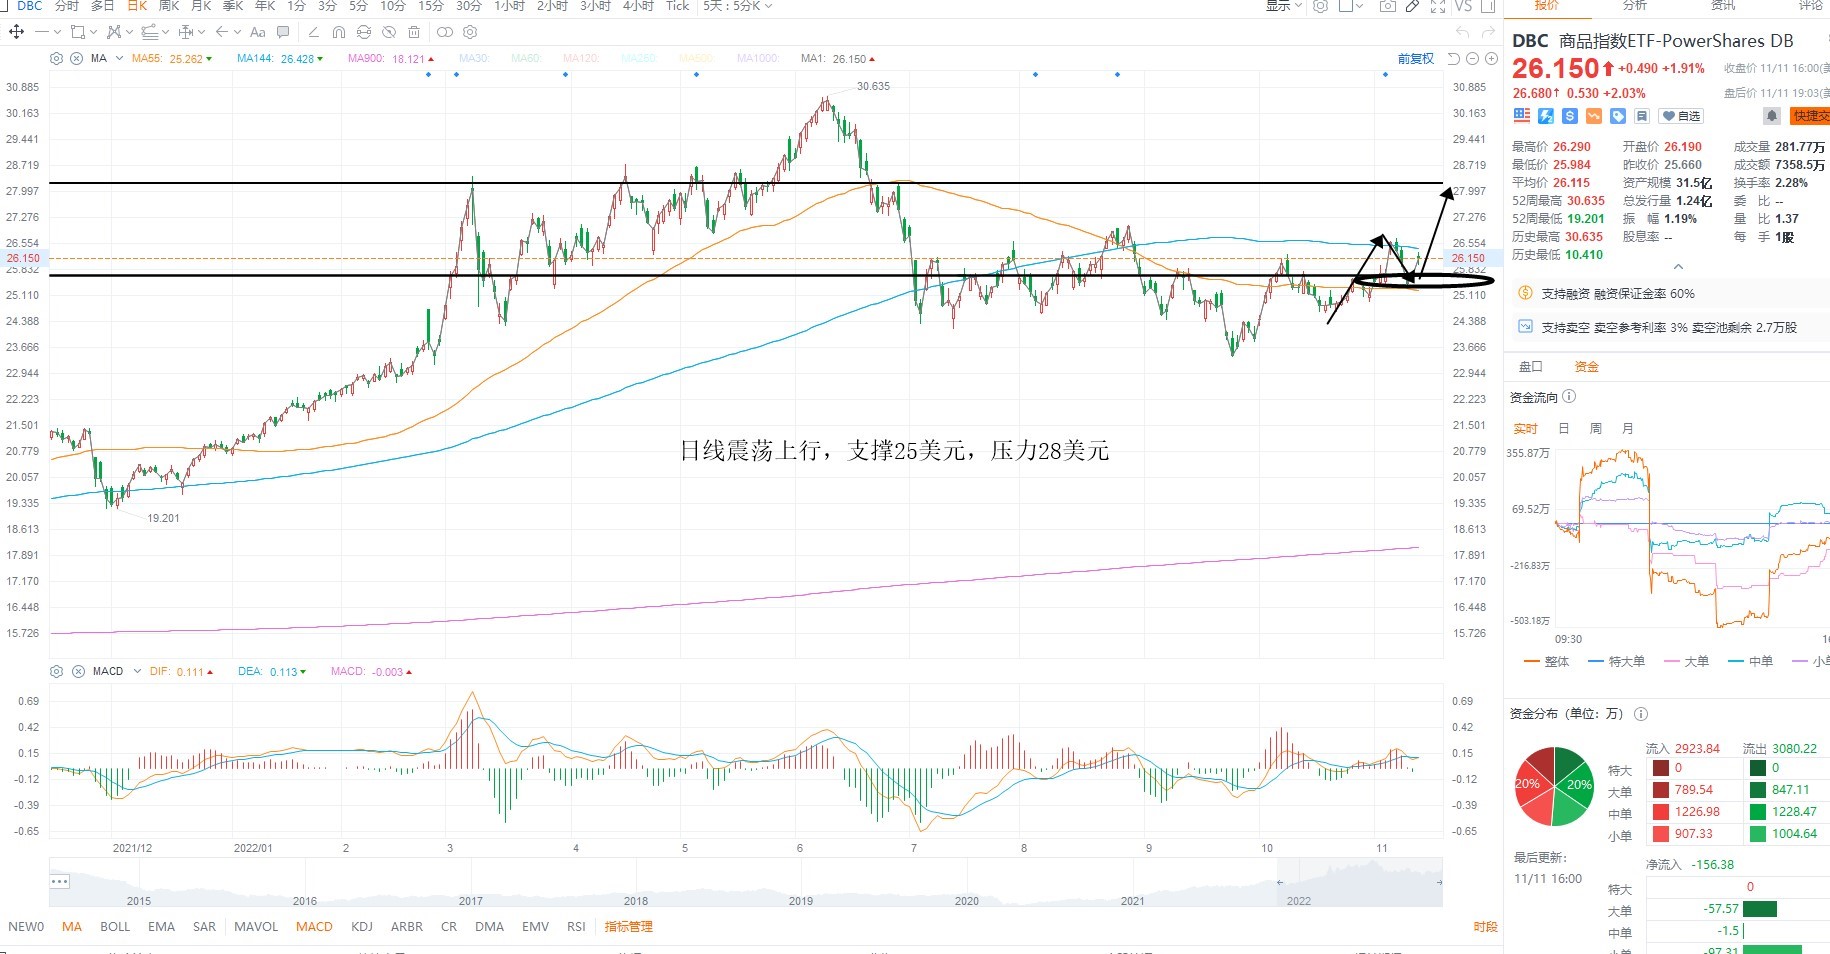The image size is (1830, 954).
Task: Select the text annotation Aa tool
Action: [258, 32]
